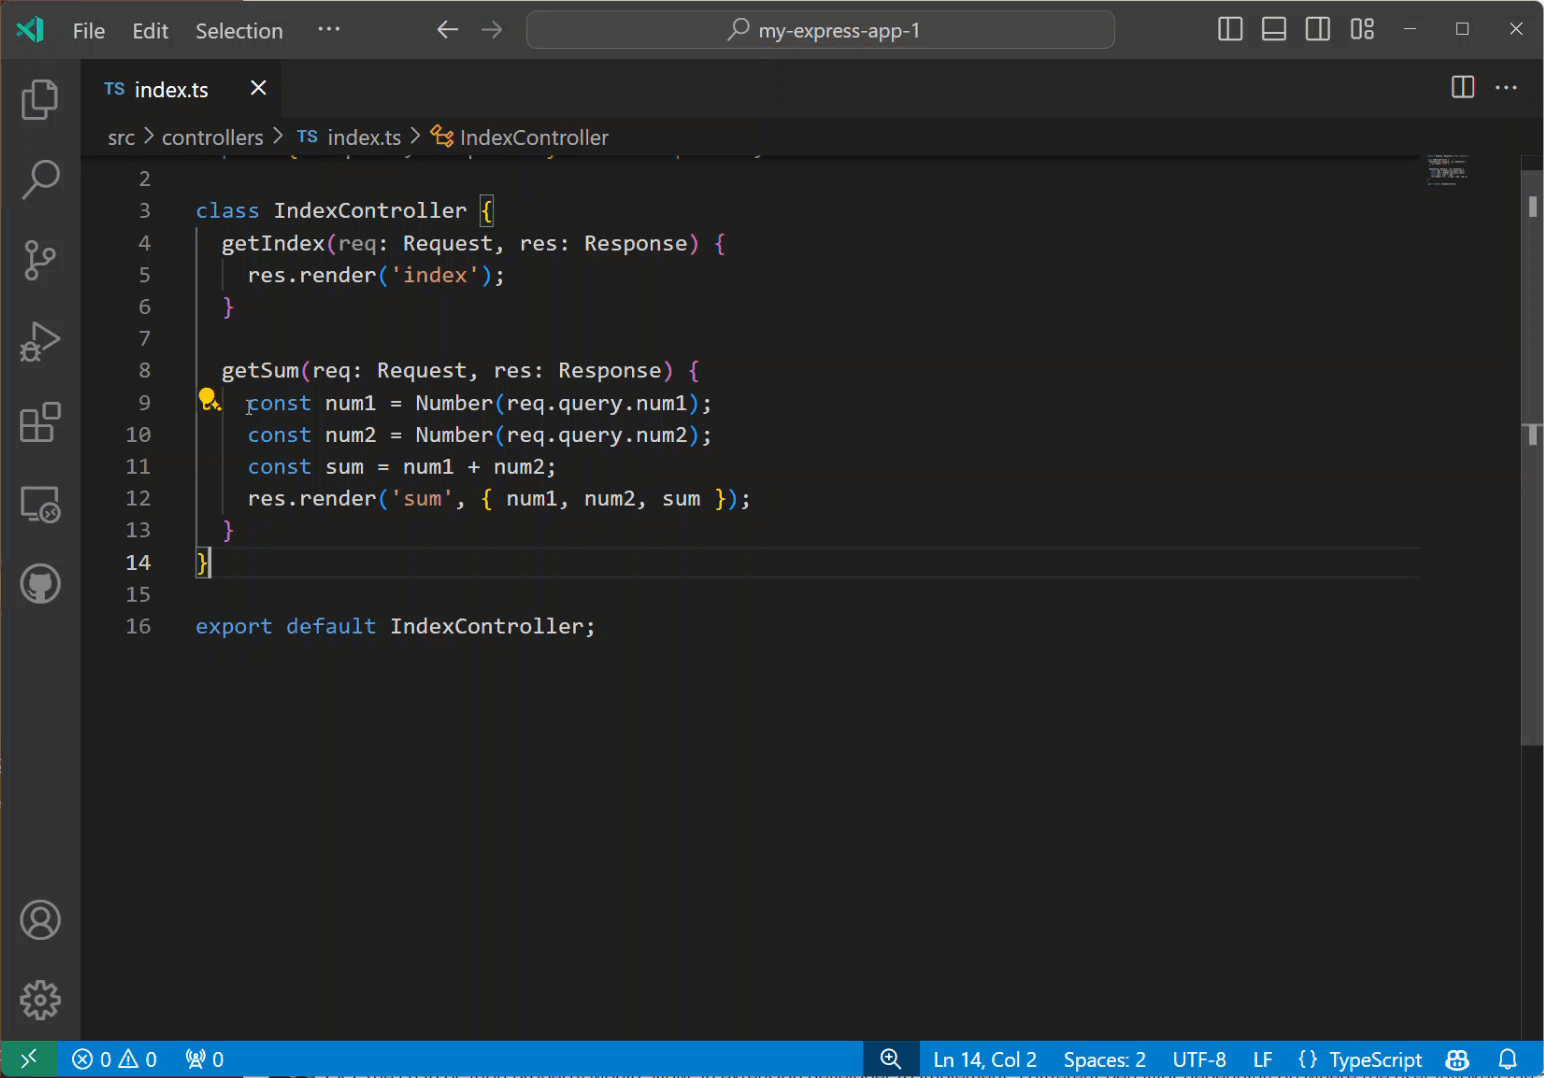Click the lightbulb quick fix on line 9
Image resolution: width=1544 pixels, height=1078 pixels.
coord(209,398)
